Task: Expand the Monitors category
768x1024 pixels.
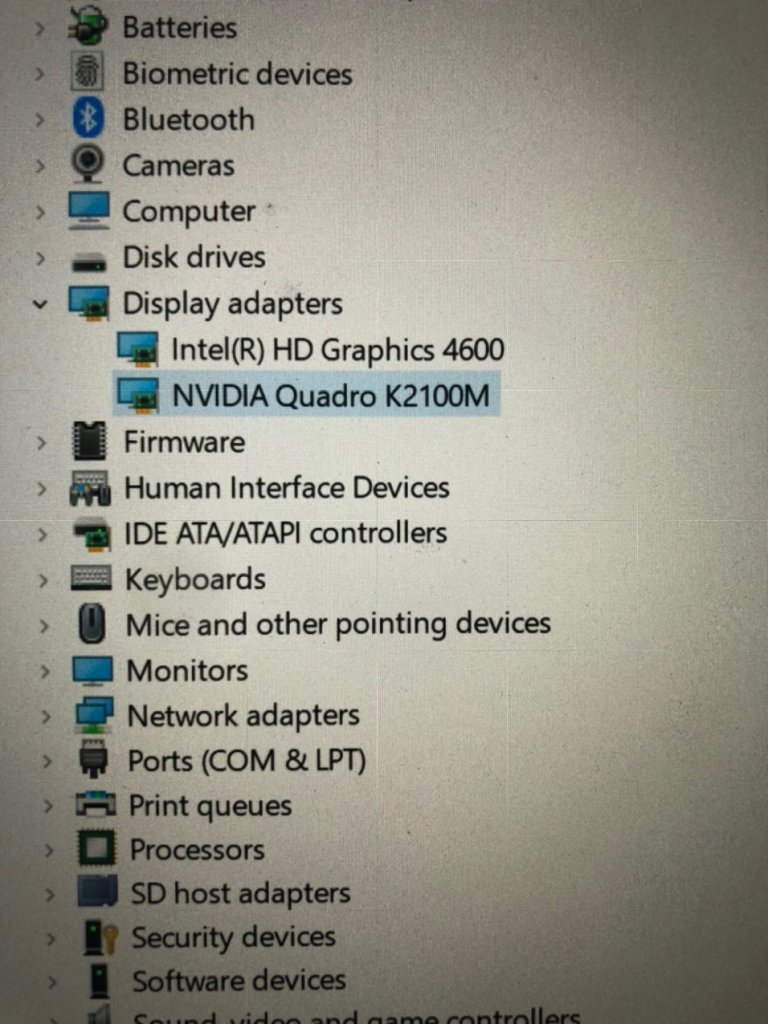Action: click(44, 671)
